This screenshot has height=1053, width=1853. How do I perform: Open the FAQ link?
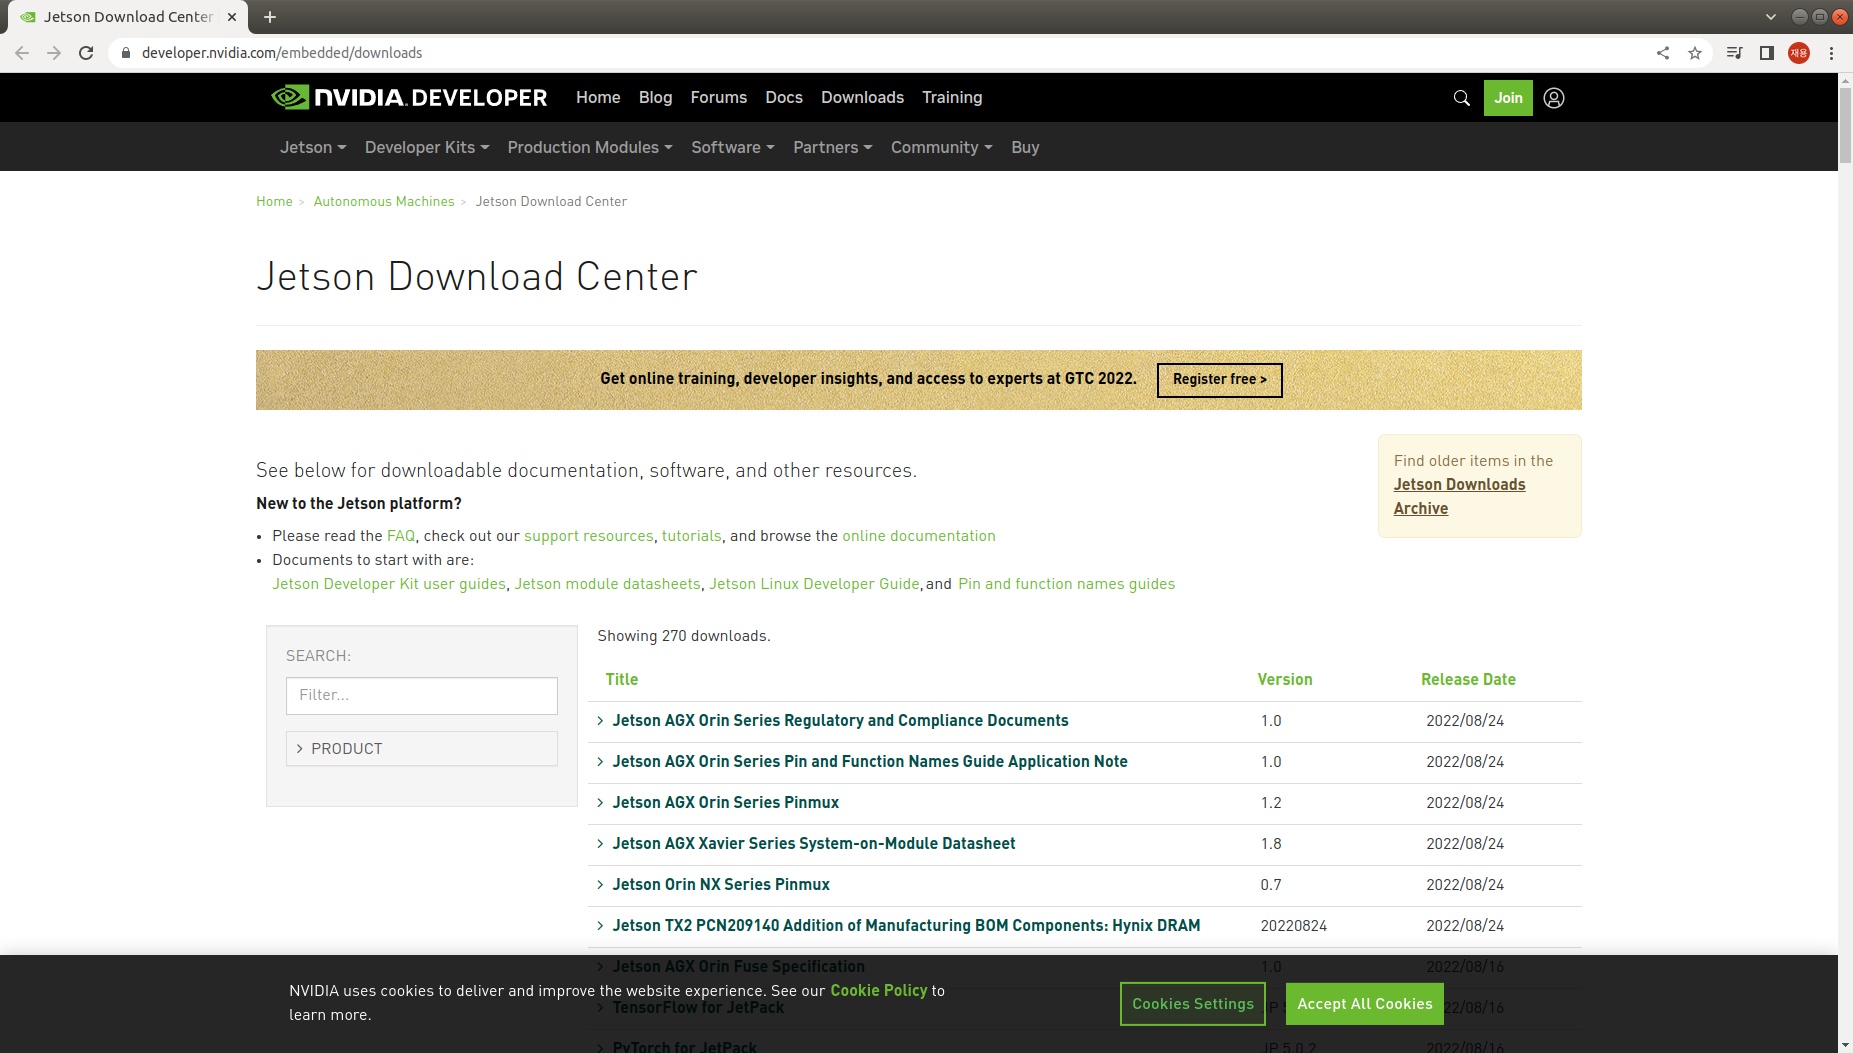(400, 536)
